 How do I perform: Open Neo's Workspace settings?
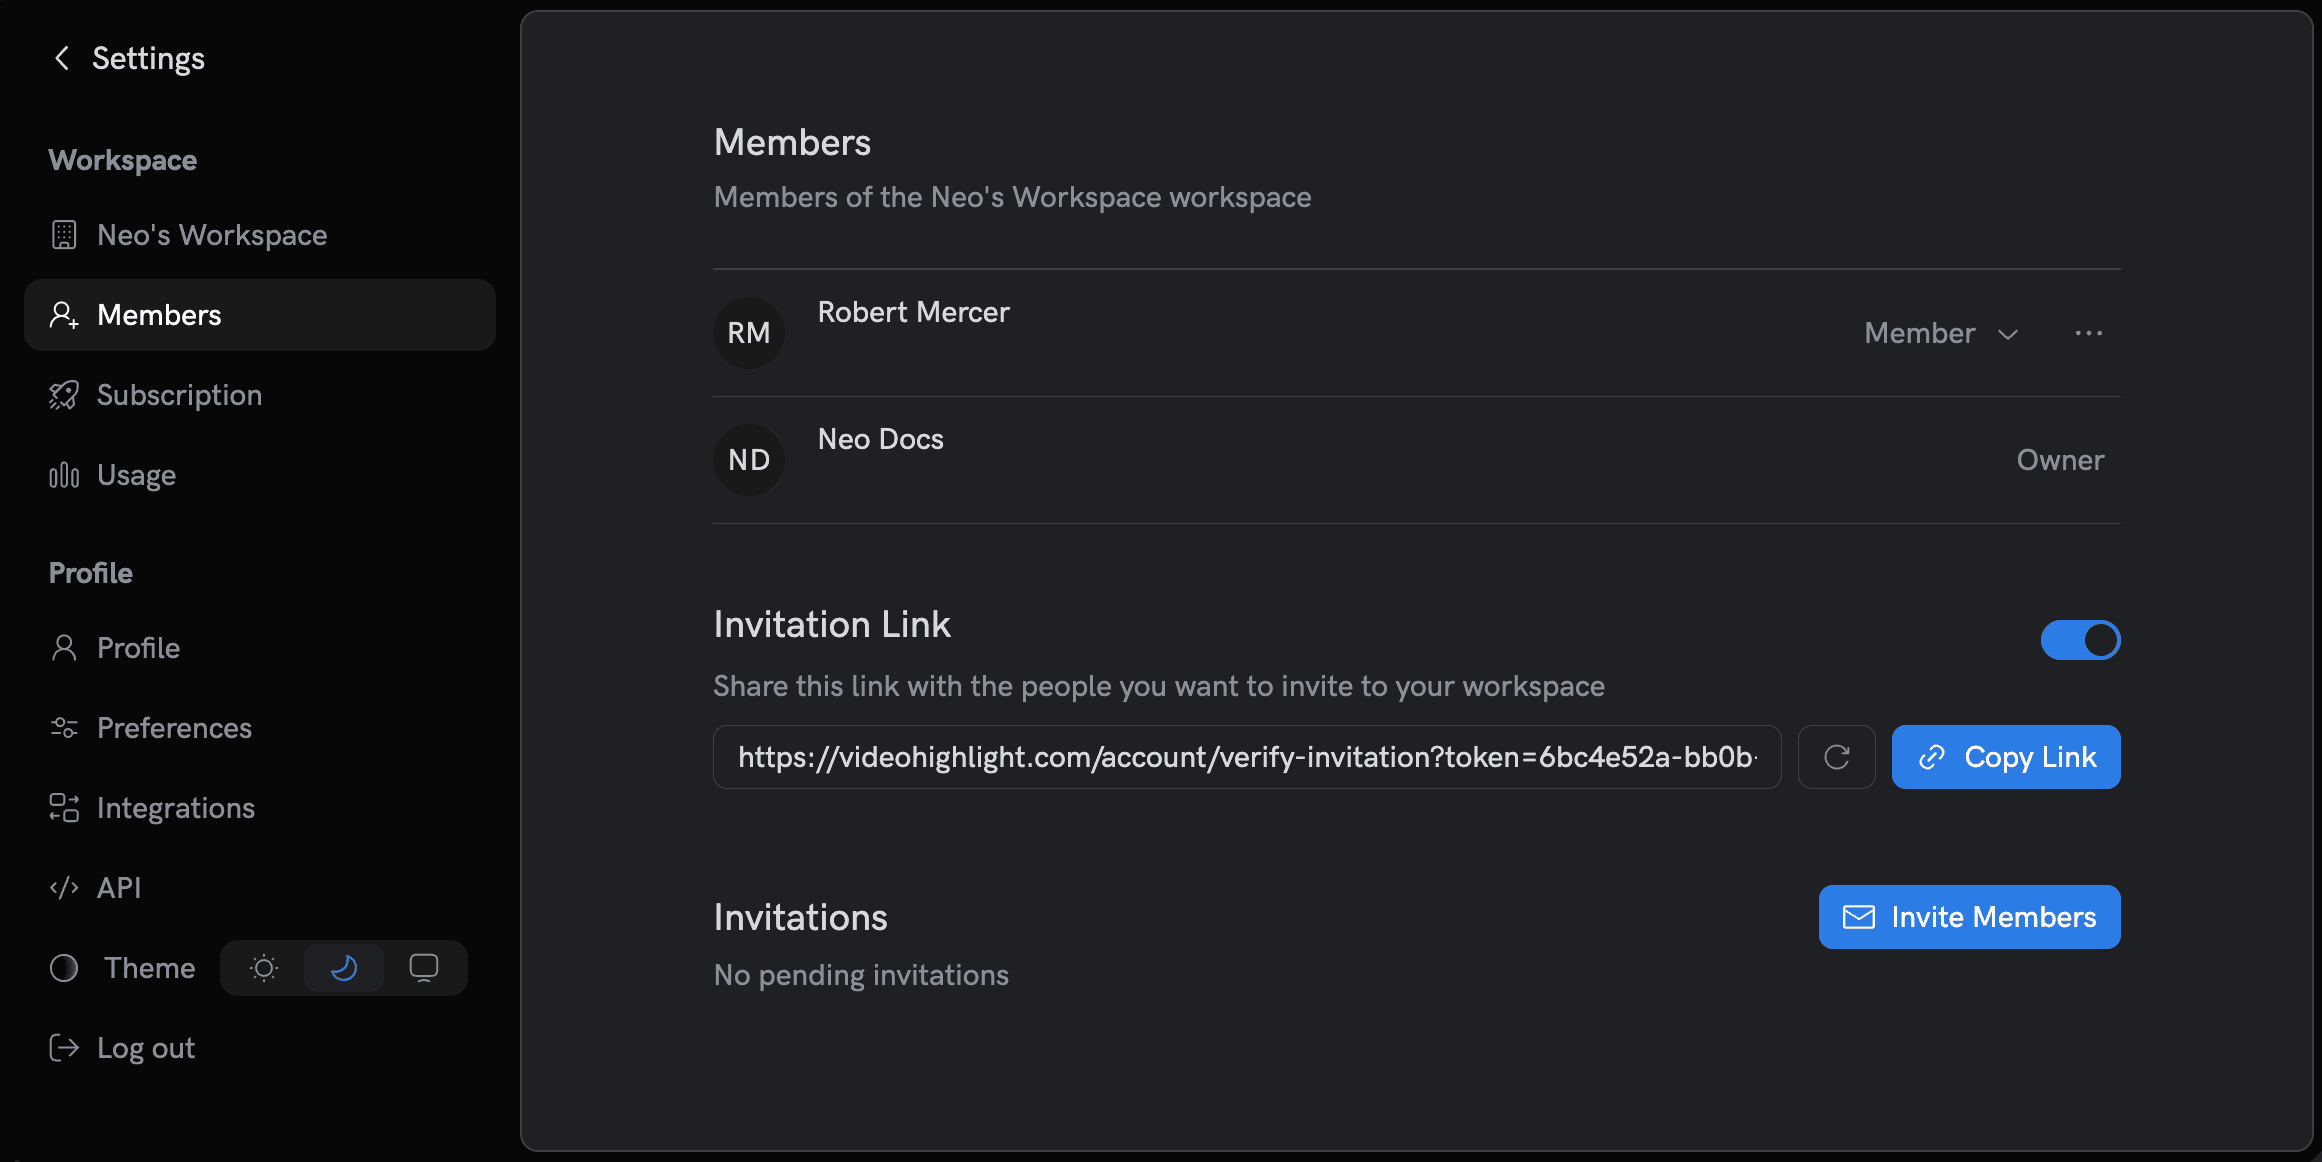211,235
